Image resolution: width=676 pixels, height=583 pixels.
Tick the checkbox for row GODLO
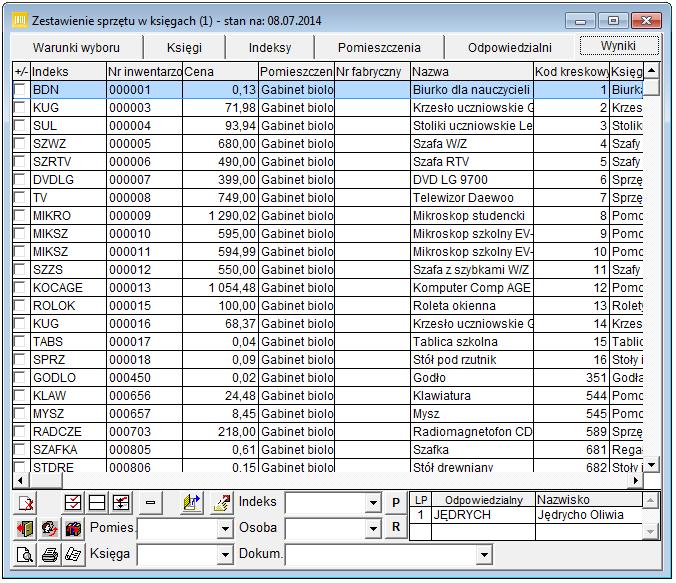point(20,378)
